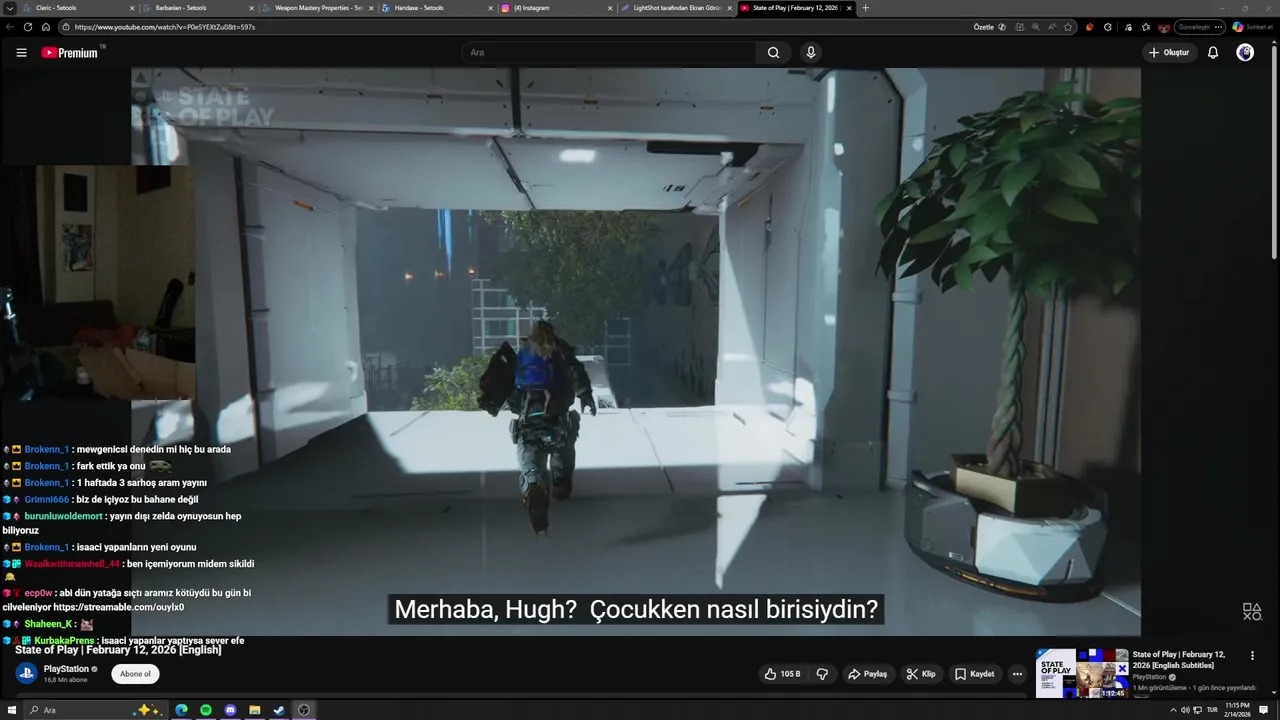Open streamable.com link in chat message
Image resolution: width=1280 pixels, height=720 pixels.
tap(118, 607)
